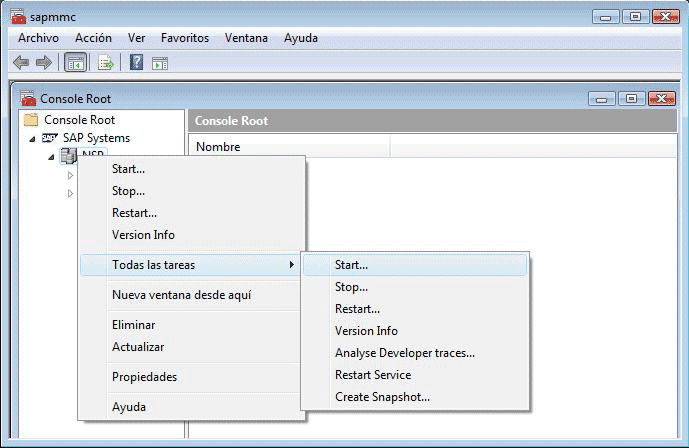Collapse the NSP tree node arrow
The width and height of the screenshot is (689, 448).
pyautogui.click(x=51, y=157)
